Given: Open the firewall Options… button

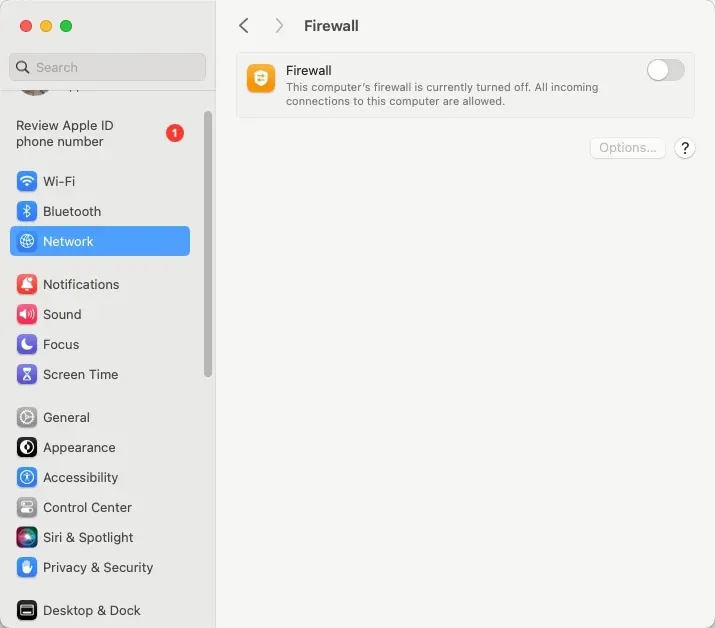Looking at the screenshot, I should pos(627,148).
